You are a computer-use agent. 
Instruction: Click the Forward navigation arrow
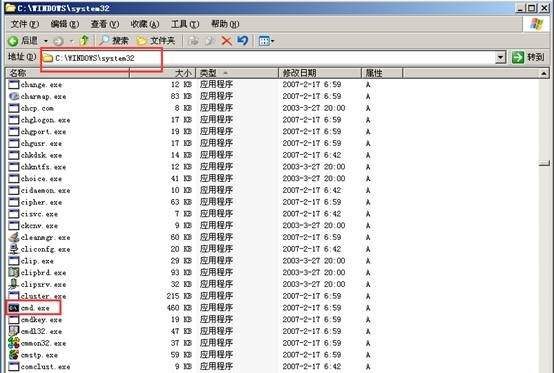(x=58, y=41)
